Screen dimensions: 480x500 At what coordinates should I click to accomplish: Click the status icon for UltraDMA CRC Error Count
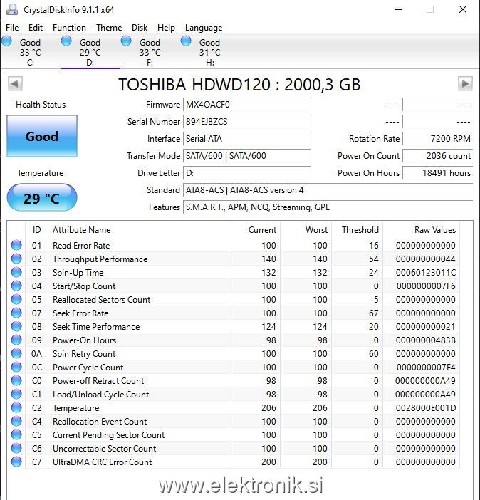[16, 462]
